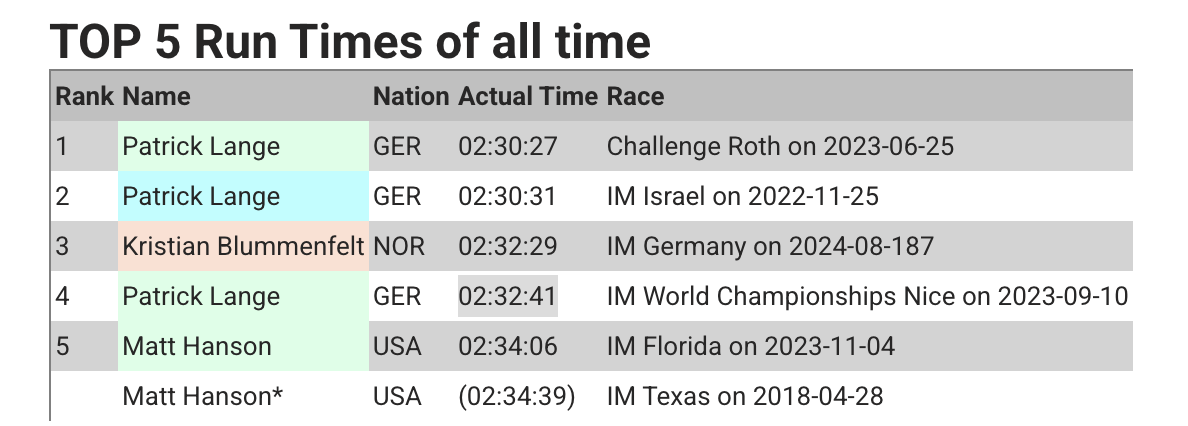Click the IM World Championships Nice race
This screenshot has width=1188, height=426.
pos(867,297)
